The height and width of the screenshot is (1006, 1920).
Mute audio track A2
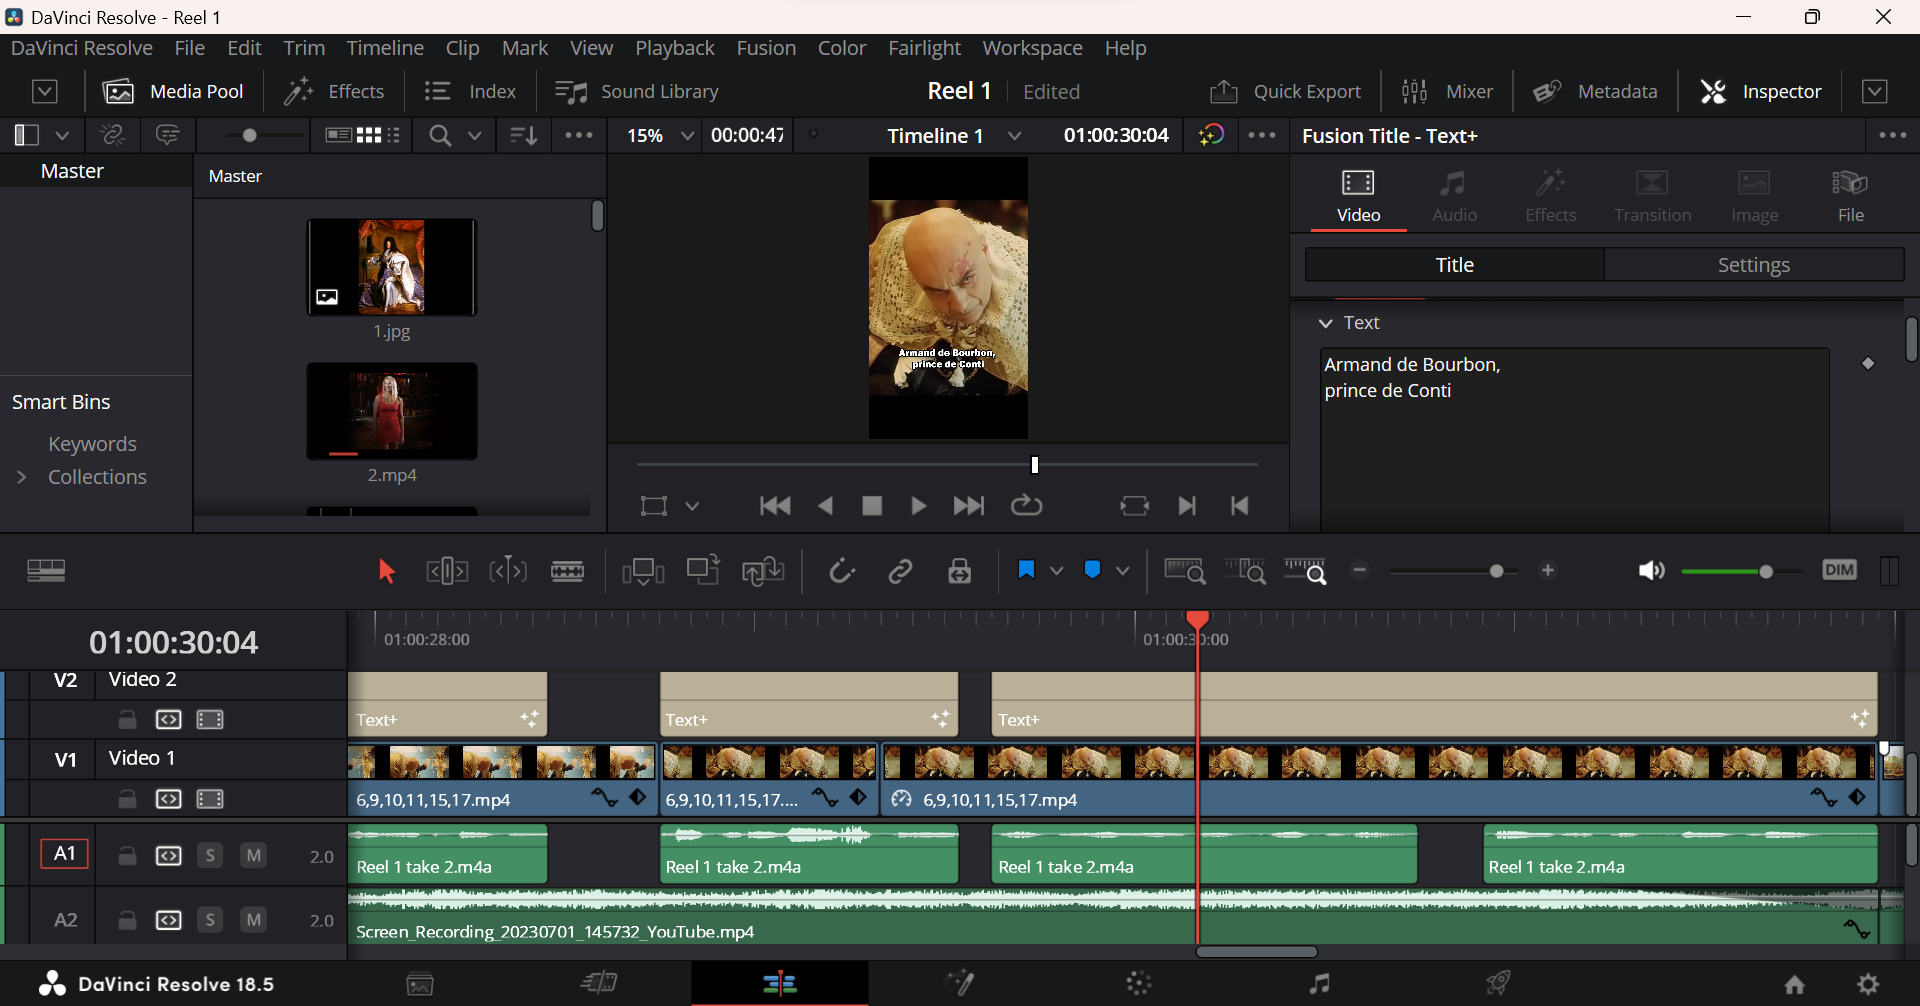pyautogui.click(x=254, y=920)
